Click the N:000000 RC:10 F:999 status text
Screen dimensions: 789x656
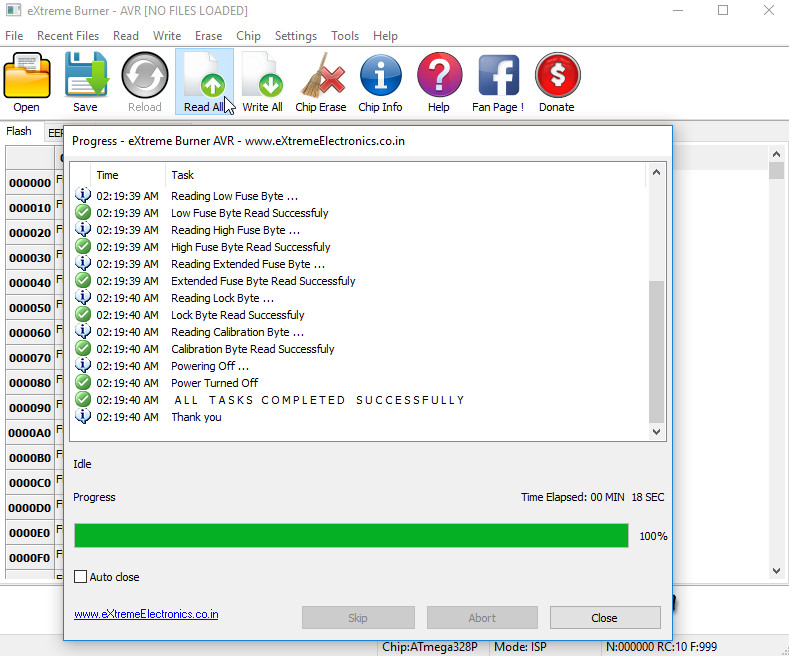coord(661,646)
